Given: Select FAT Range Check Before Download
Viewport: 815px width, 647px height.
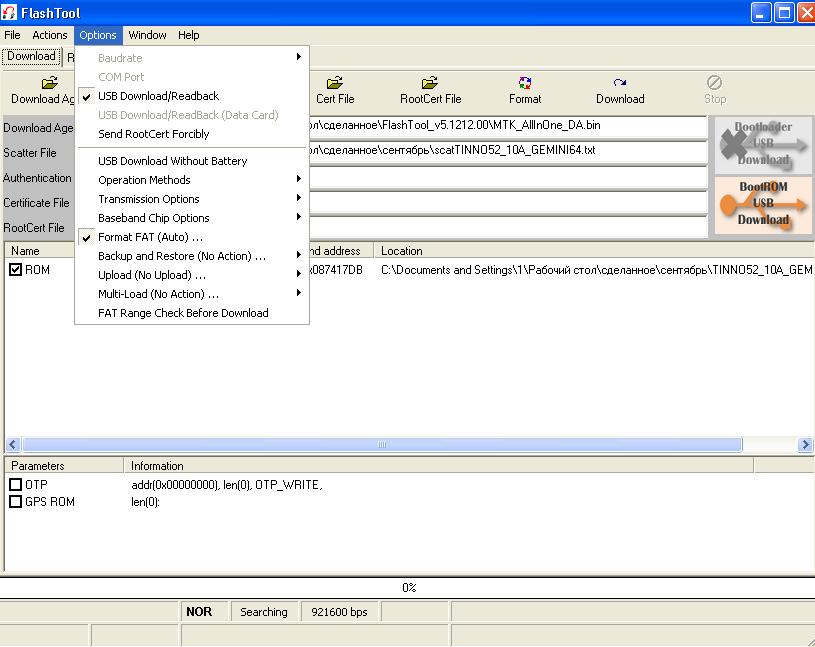Looking at the screenshot, I should pos(192,313).
